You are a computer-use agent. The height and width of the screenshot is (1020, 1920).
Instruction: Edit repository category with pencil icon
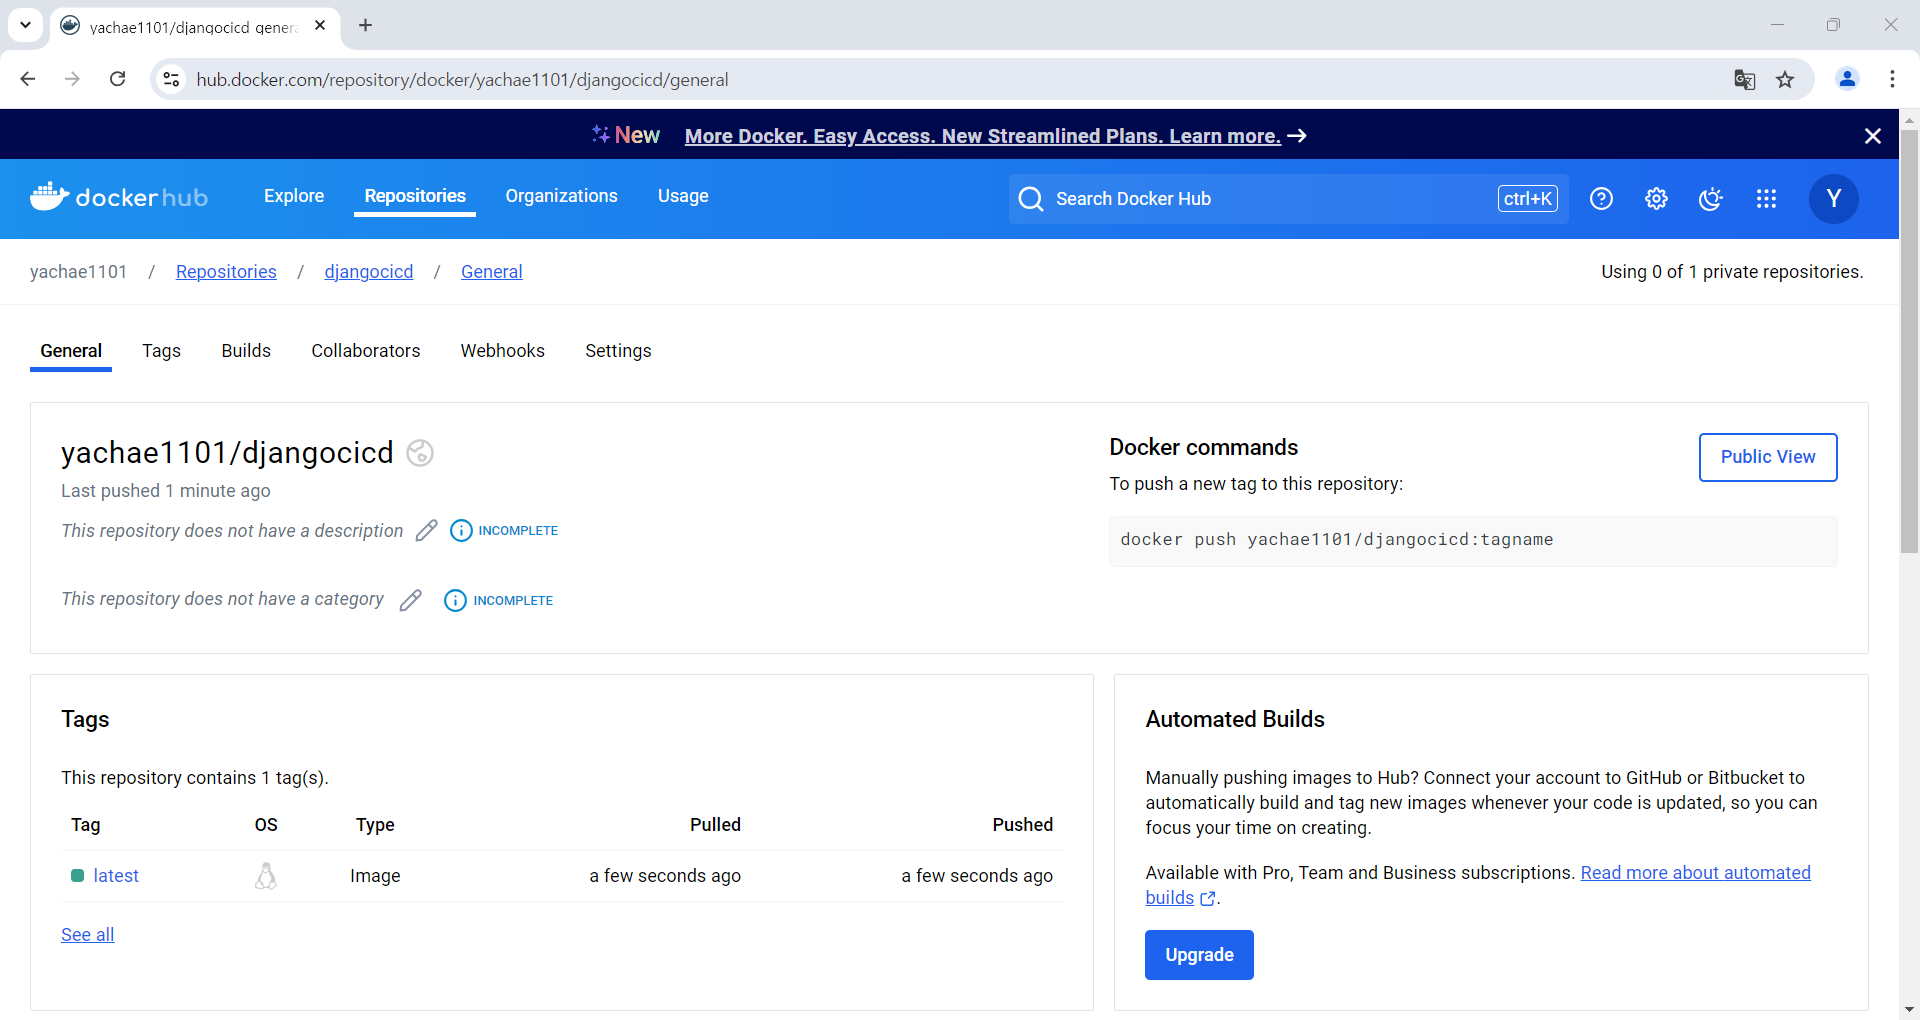click(x=410, y=600)
